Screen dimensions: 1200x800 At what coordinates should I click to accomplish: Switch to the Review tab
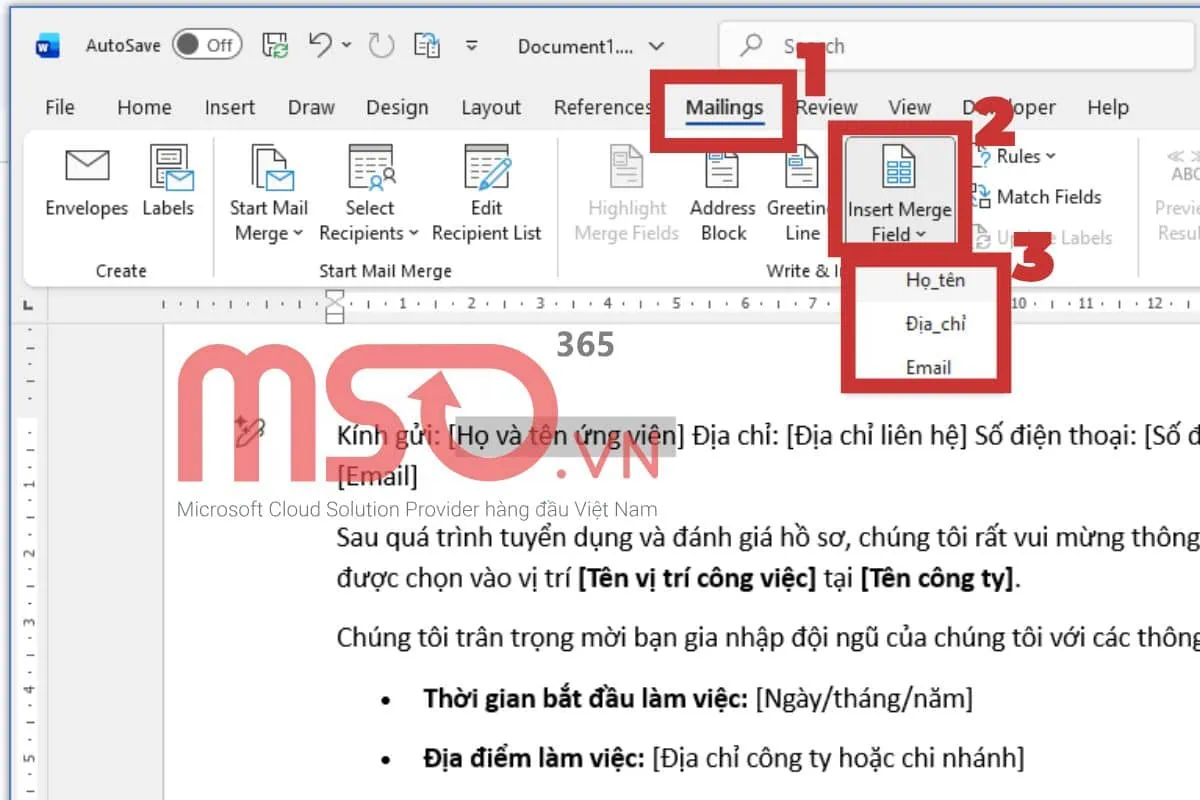(x=826, y=107)
